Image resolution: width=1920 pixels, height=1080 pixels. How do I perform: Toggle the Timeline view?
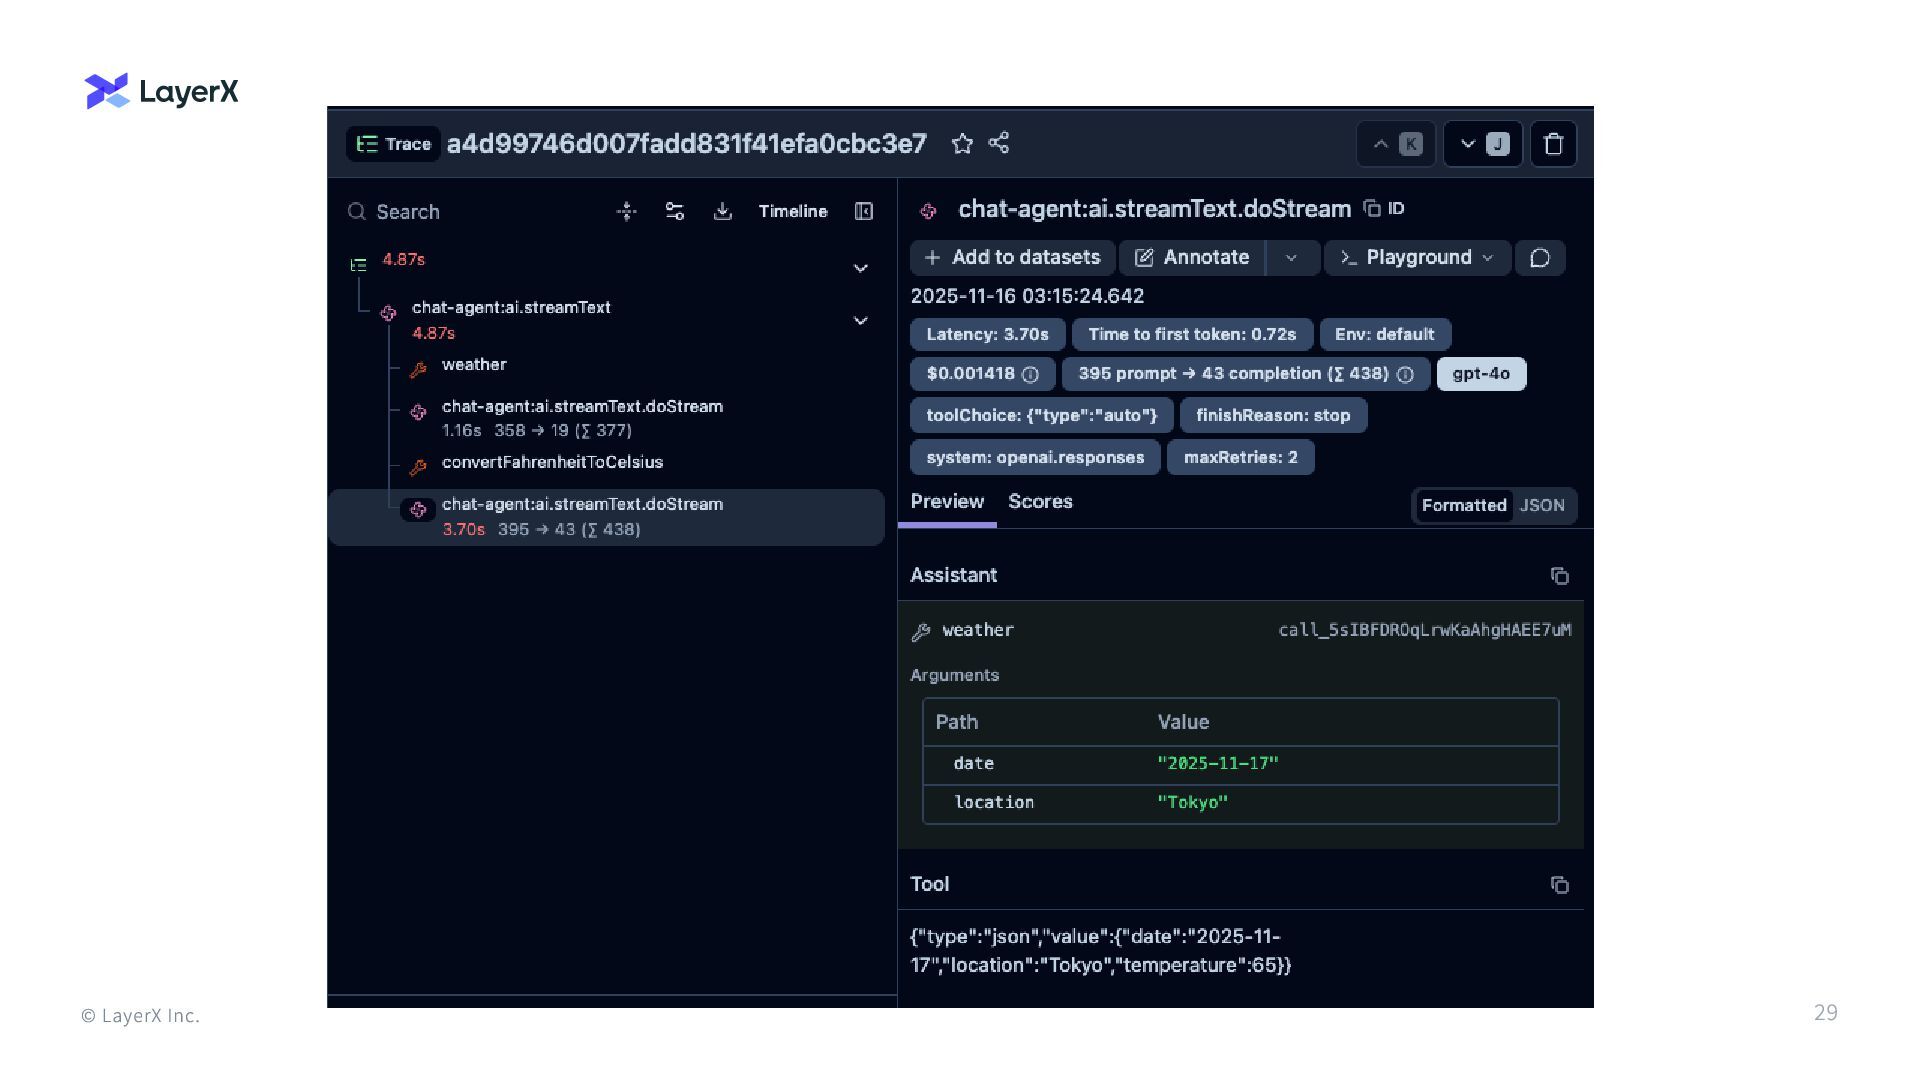point(792,211)
